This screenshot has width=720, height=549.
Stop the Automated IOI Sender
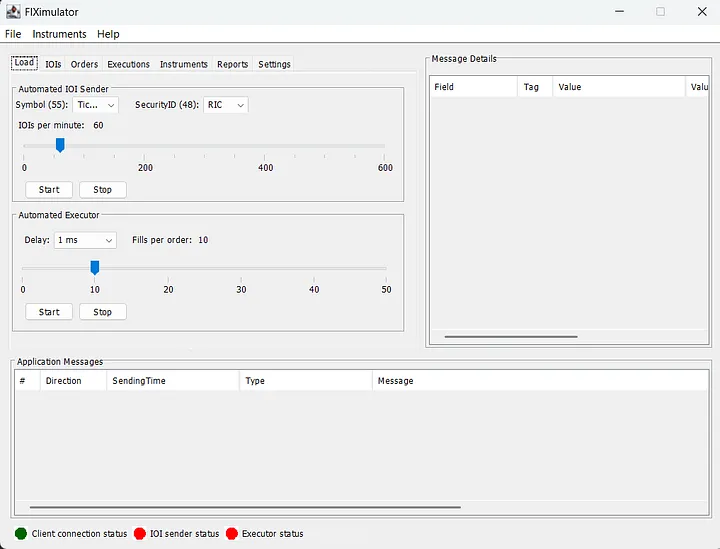click(102, 190)
